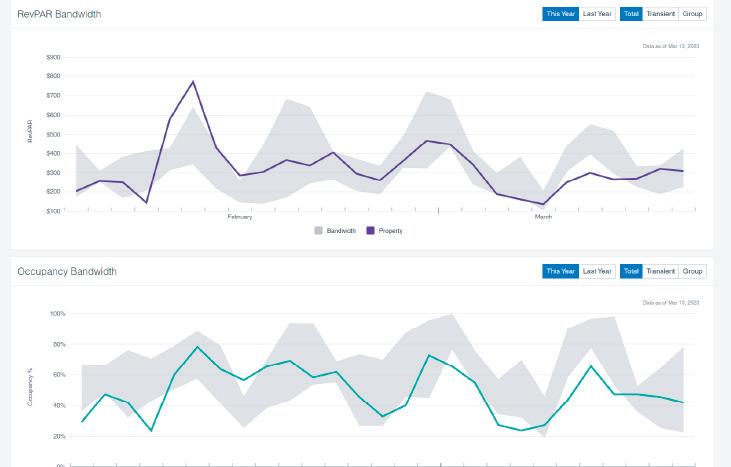Viewport: 731px width, 467px height.
Task: Show Group segment in Occupancy Bandwidth chart
Action: pos(692,271)
